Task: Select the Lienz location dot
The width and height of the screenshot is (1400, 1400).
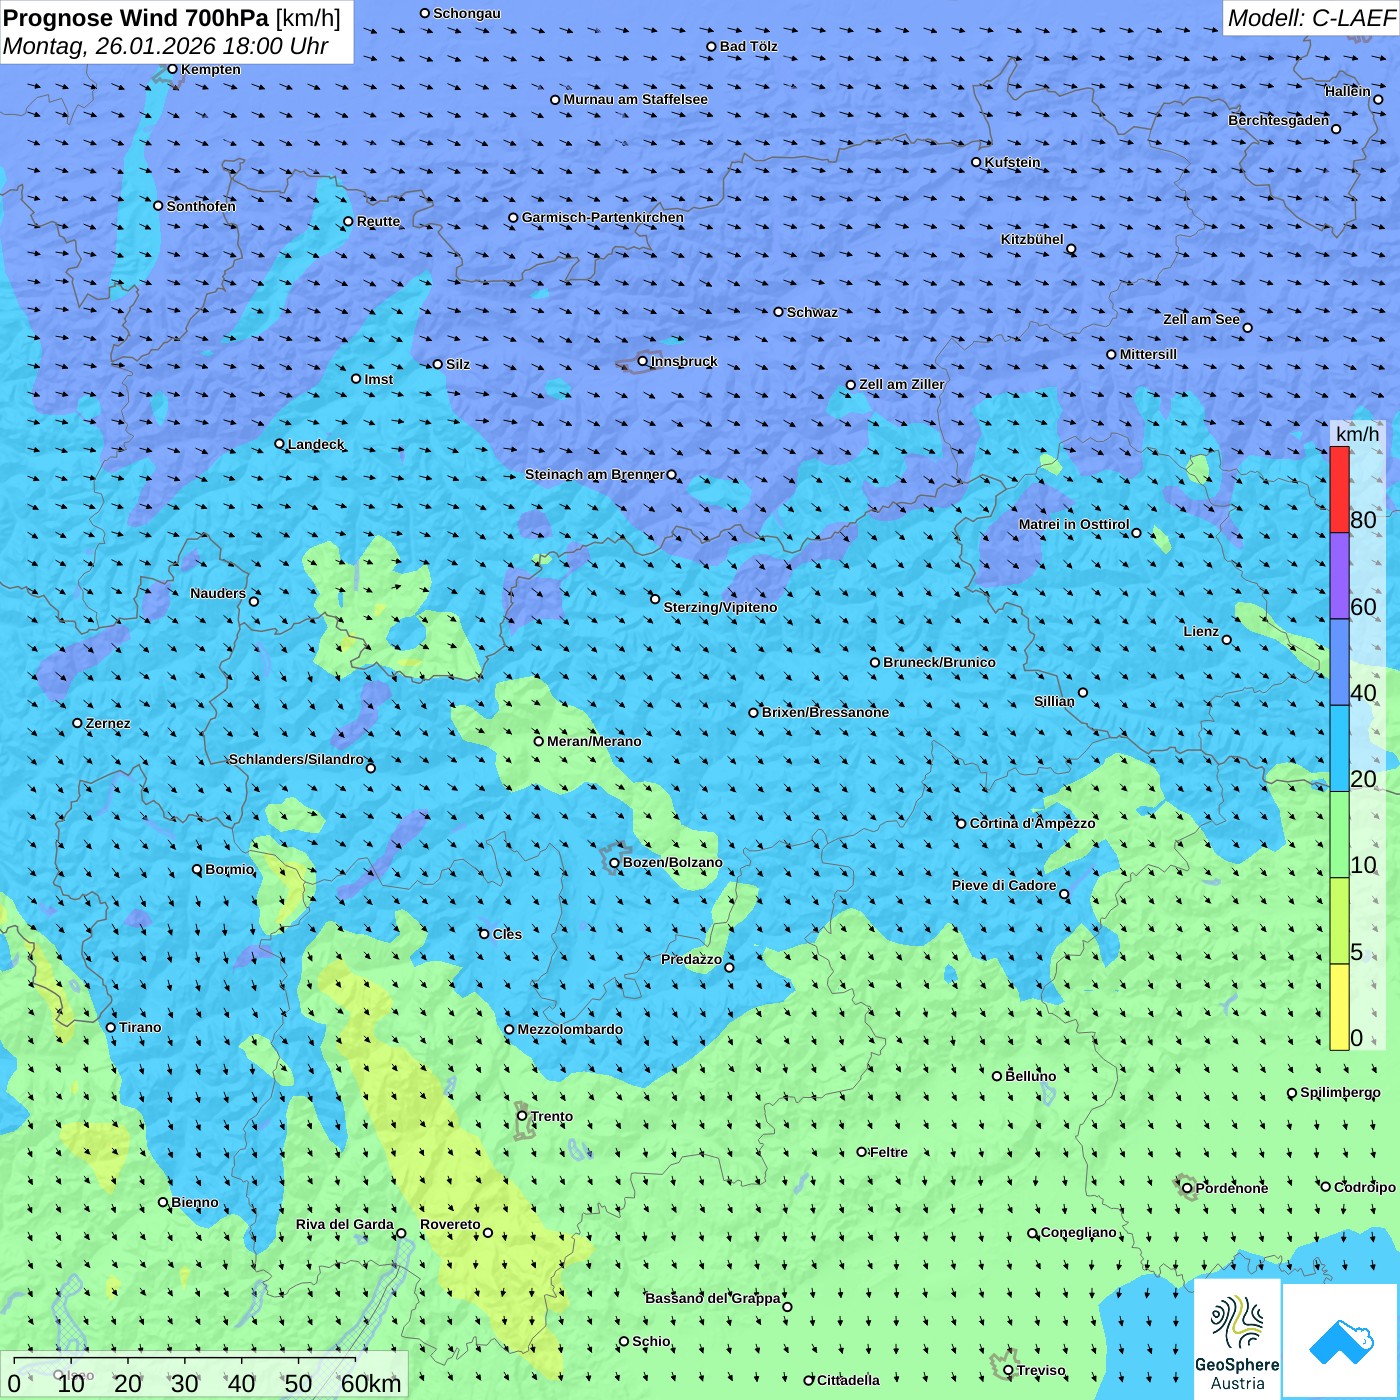Action: (x=1227, y=640)
